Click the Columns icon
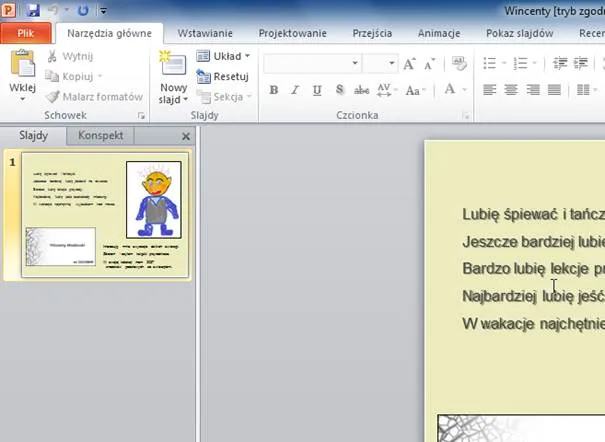The height and width of the screenshot is (442, 605). point(583,90)
